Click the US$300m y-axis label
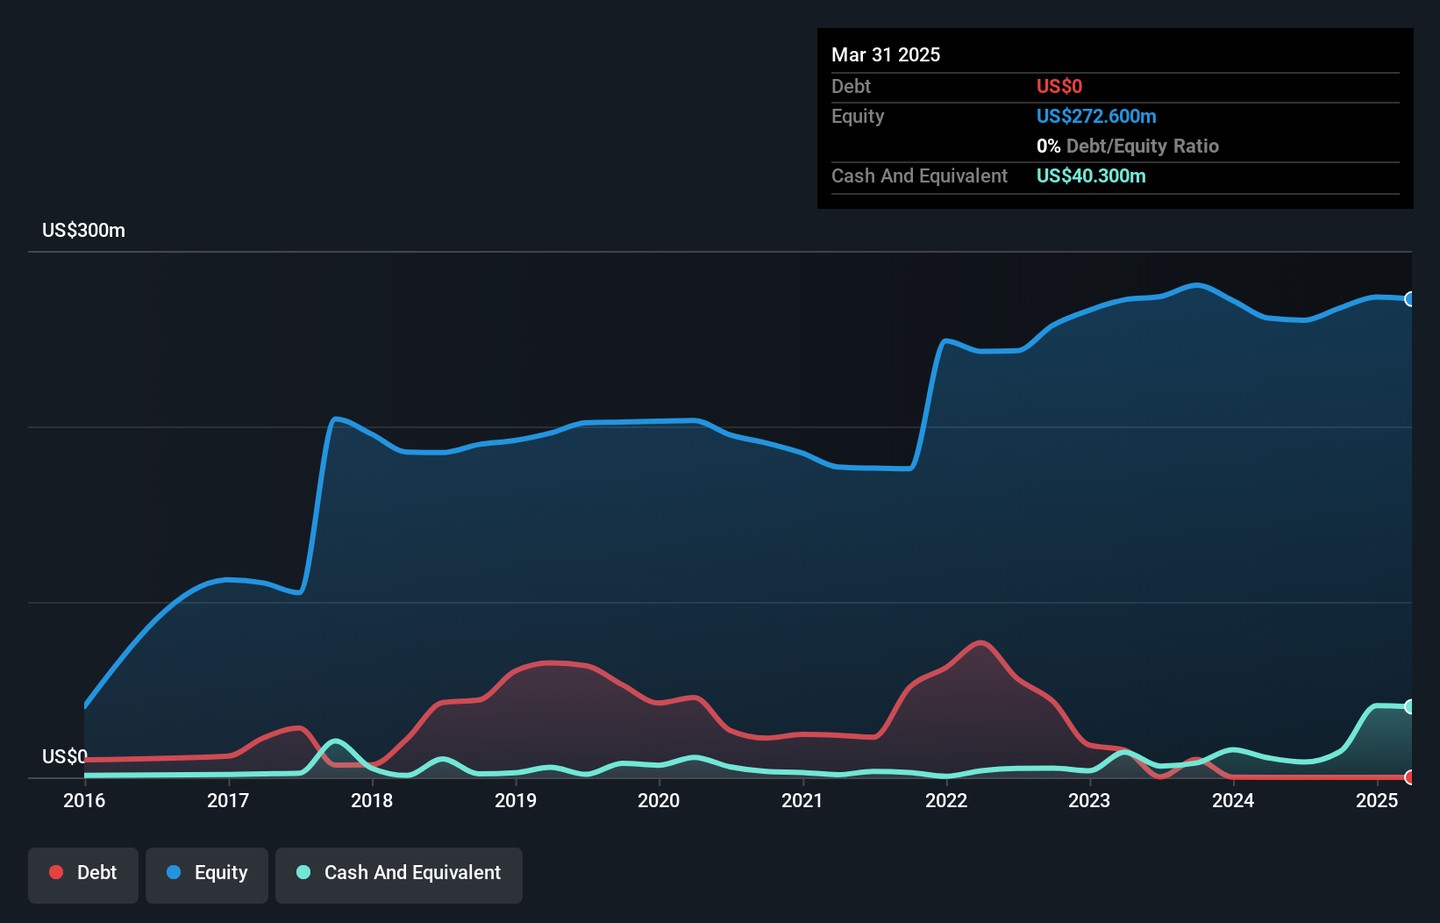 pyautogui.click(x=84, y=231)
